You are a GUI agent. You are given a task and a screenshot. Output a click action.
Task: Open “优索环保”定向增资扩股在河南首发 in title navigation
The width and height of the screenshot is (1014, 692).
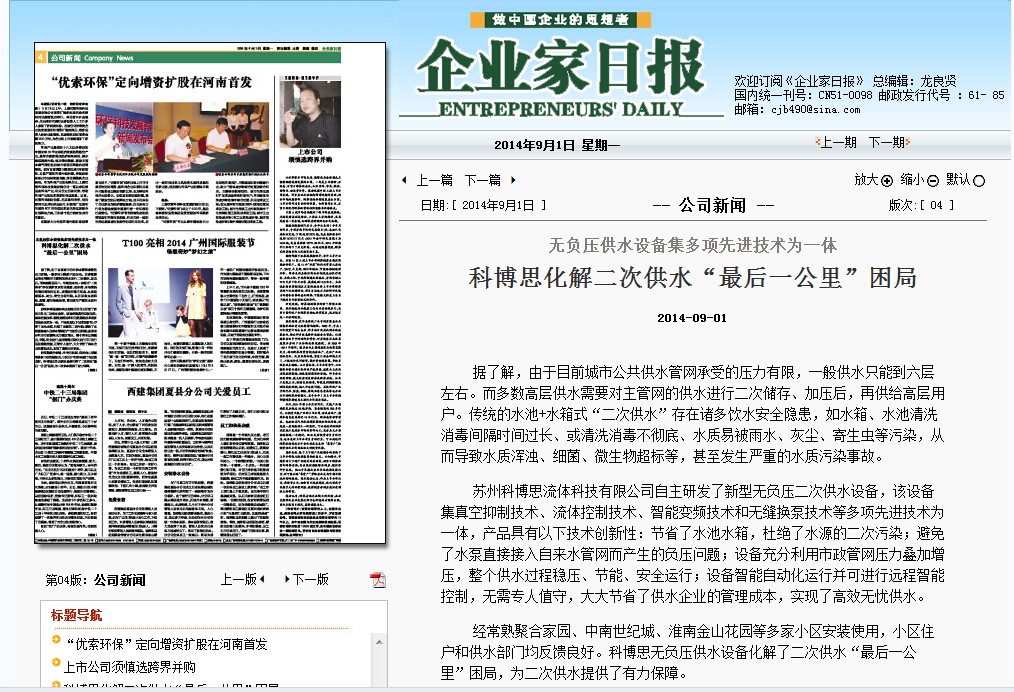166,645
